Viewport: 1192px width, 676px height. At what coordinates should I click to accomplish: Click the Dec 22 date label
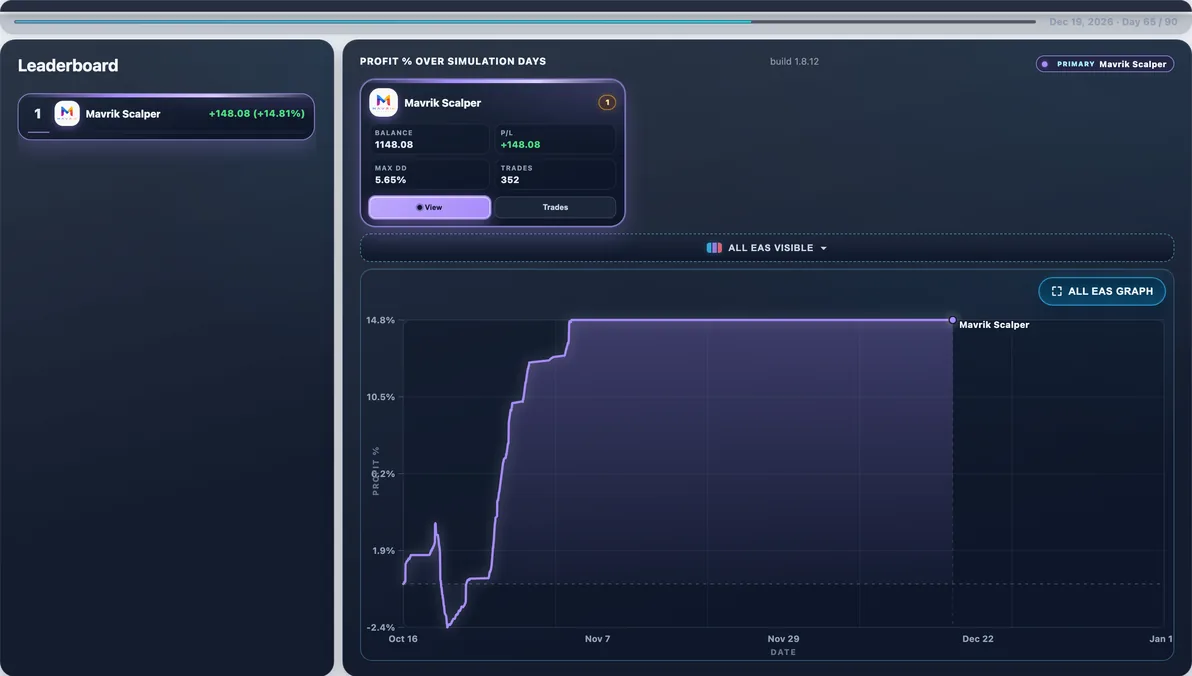pos(978,639)
